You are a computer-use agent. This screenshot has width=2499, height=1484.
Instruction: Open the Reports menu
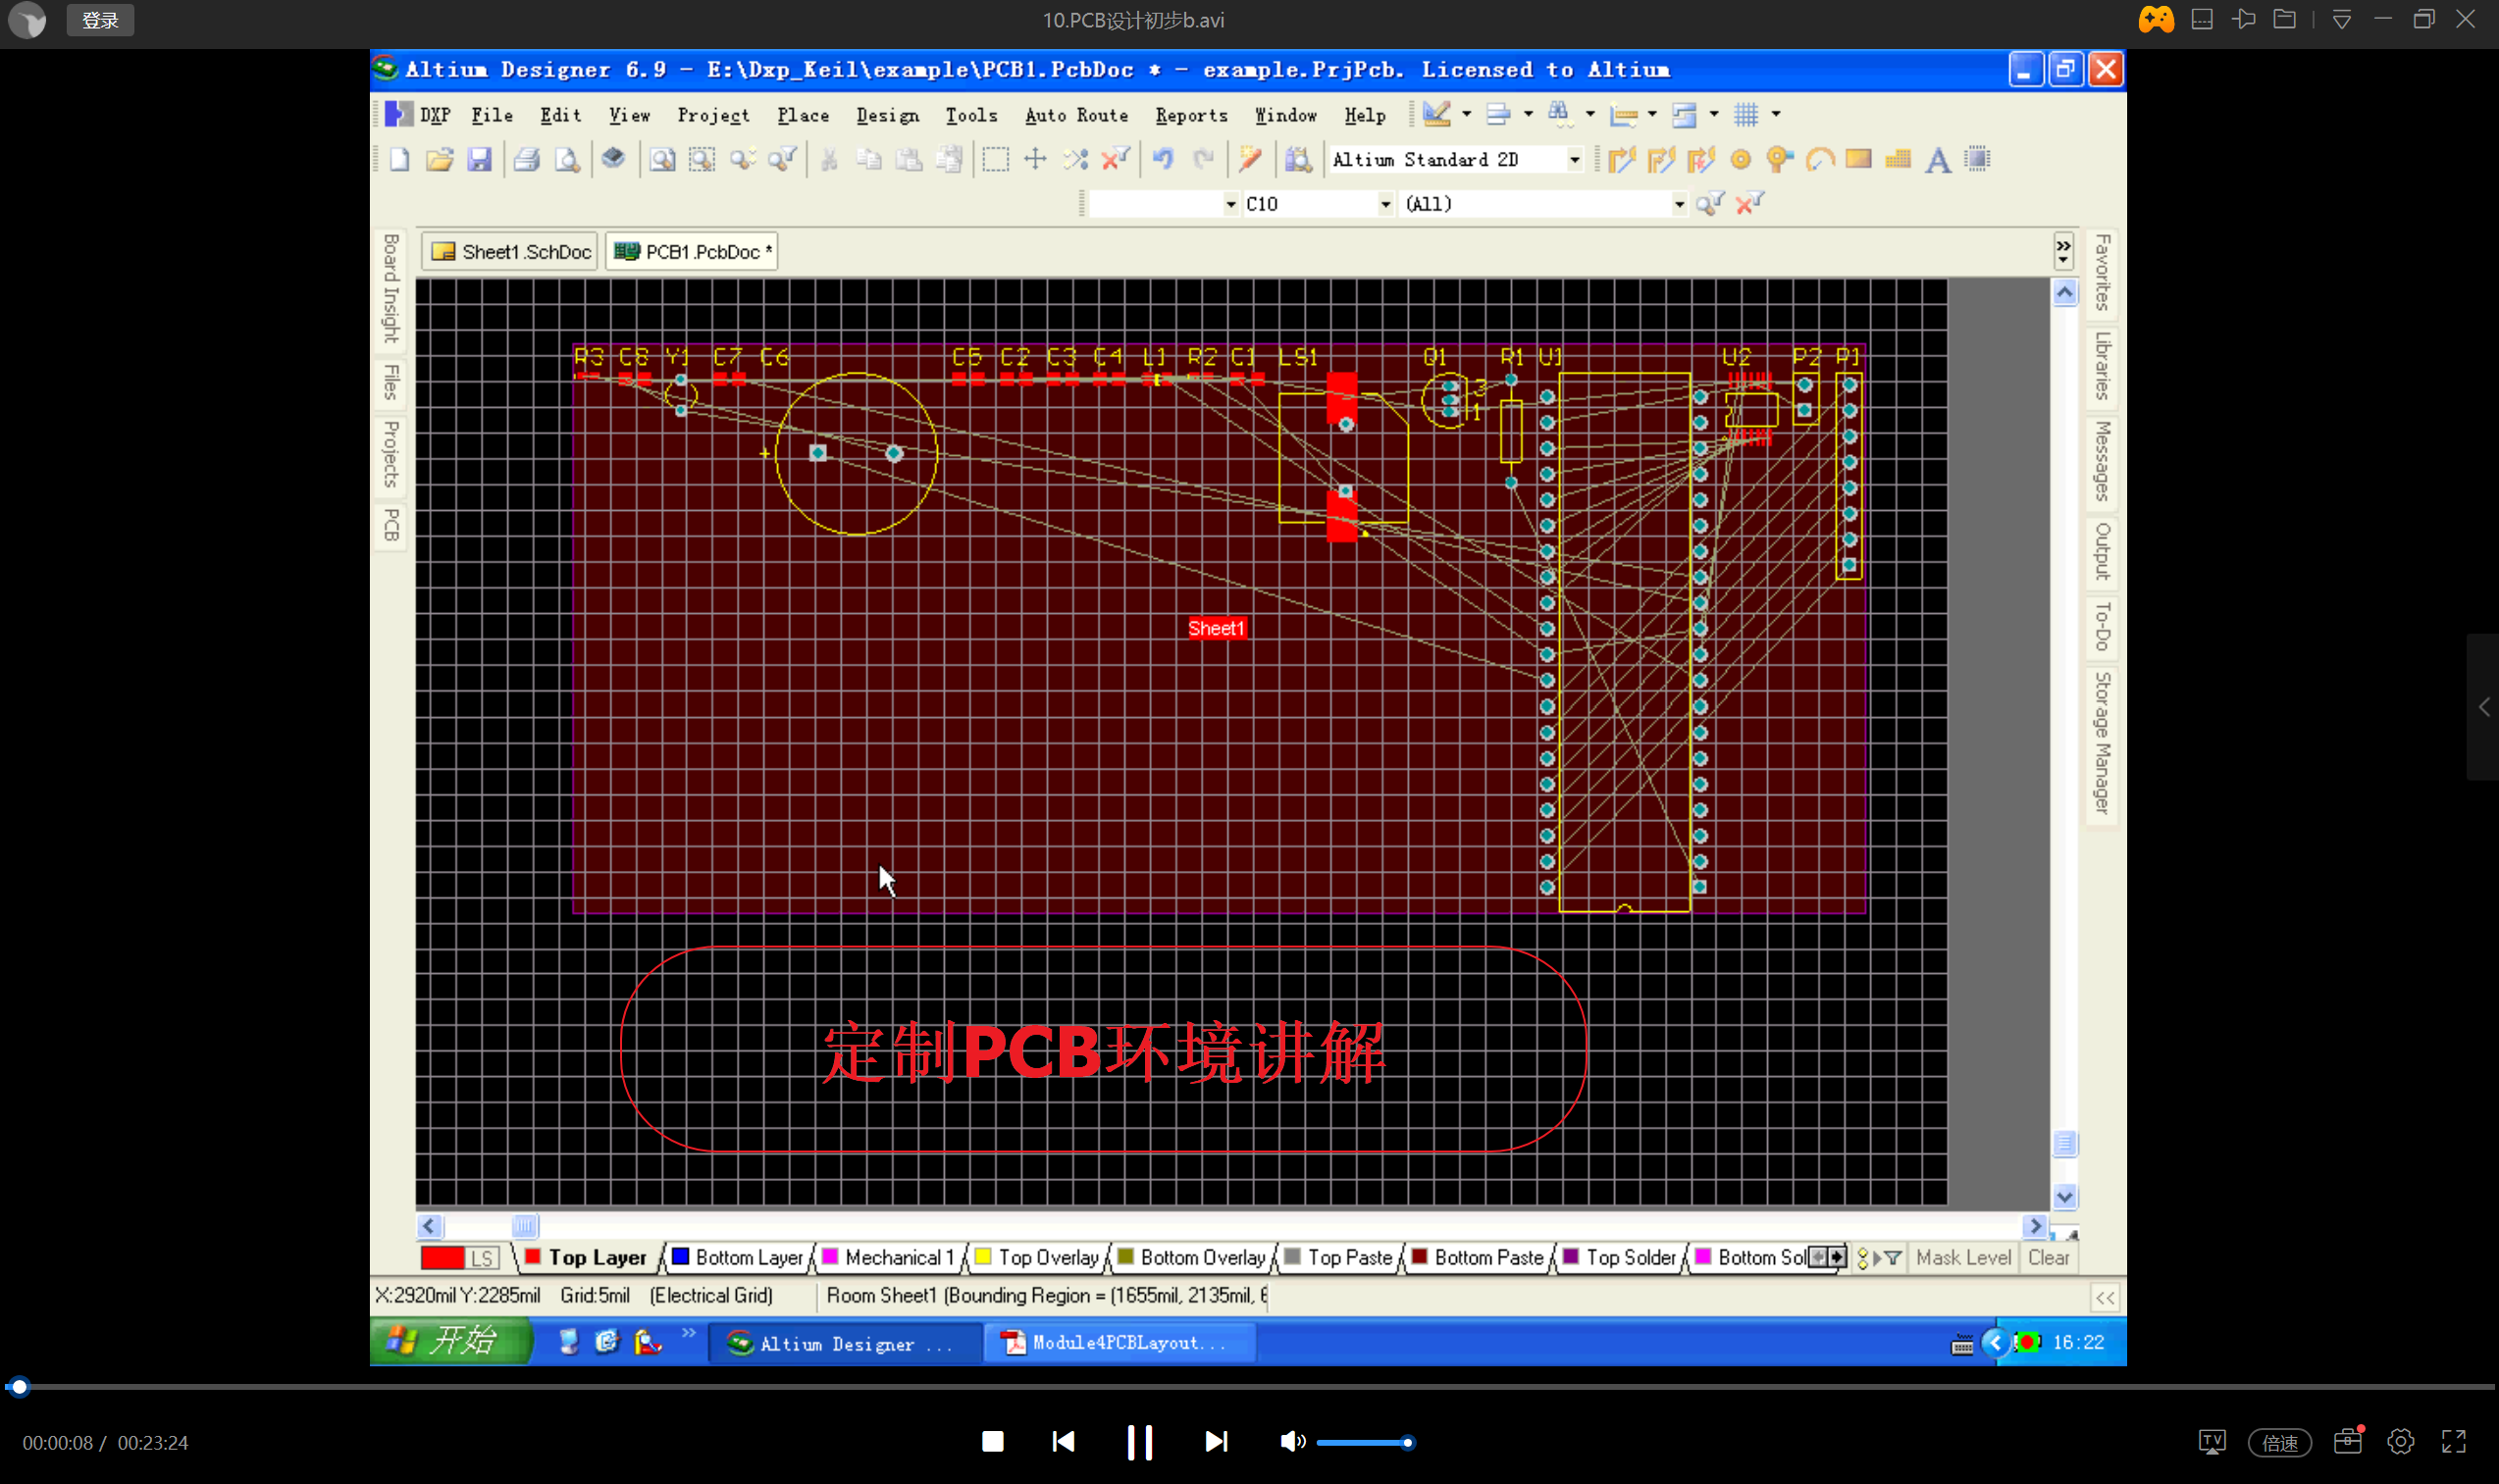pos(1191,115)
